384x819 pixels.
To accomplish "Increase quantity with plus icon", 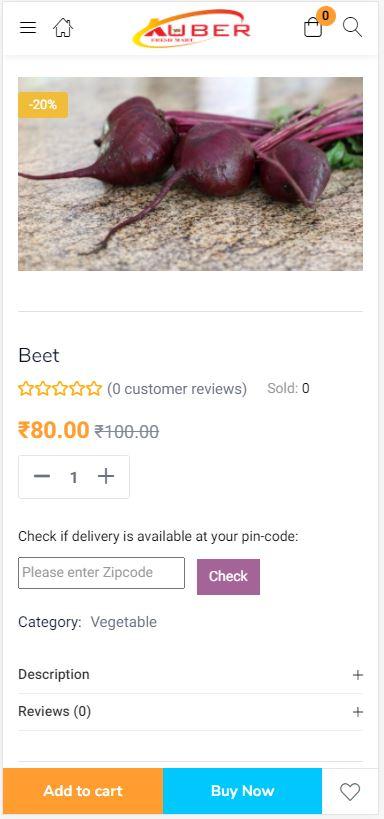I will point(106,476).
